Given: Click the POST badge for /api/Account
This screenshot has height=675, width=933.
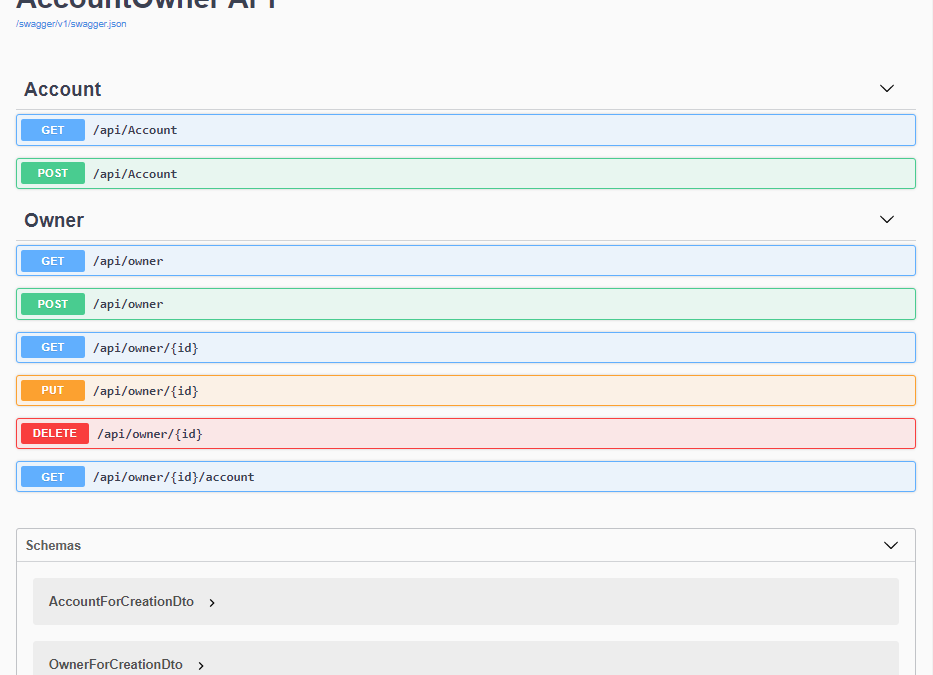Looking at the screenshot, I should click(x=53, y=173).
